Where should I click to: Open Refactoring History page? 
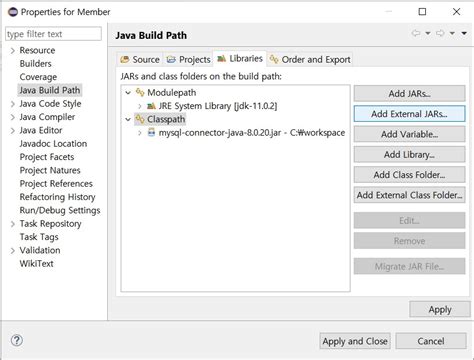click(x=57, y=197)
